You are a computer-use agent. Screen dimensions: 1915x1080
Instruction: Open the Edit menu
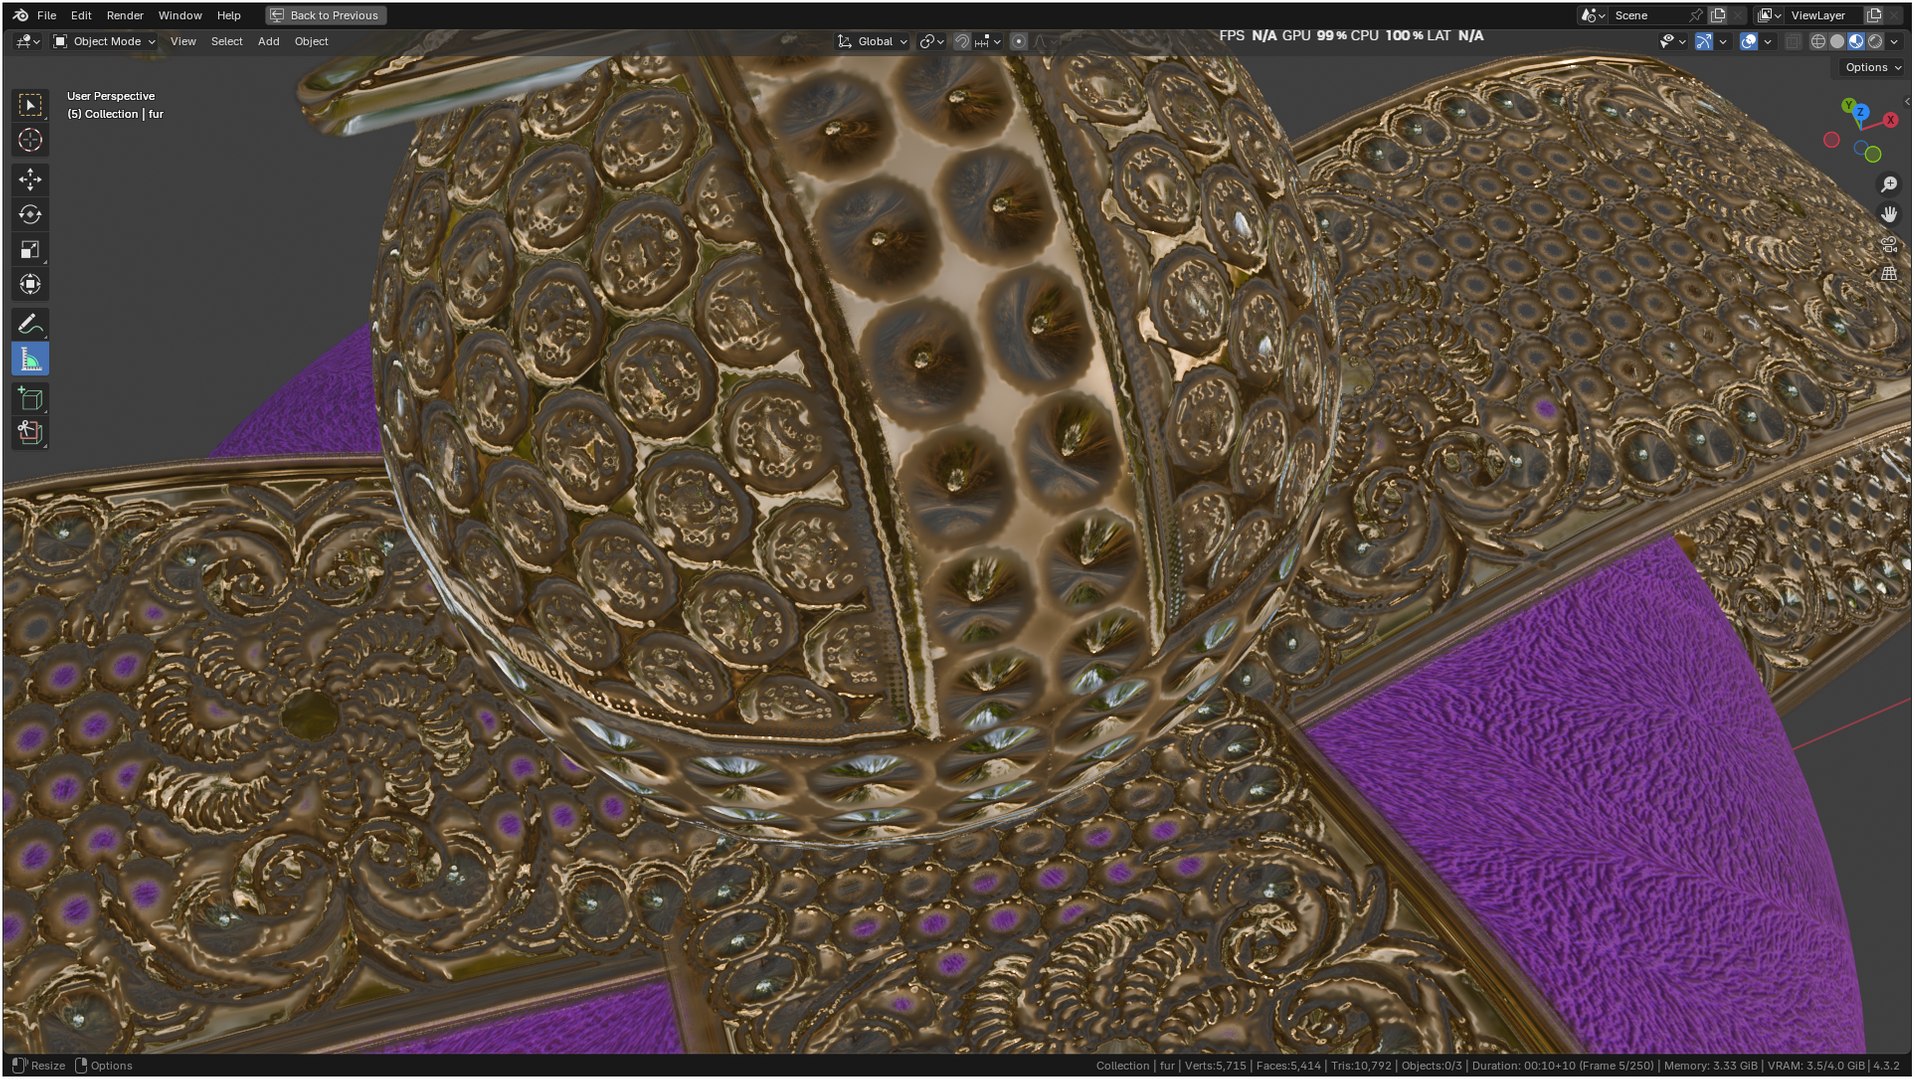81,15
